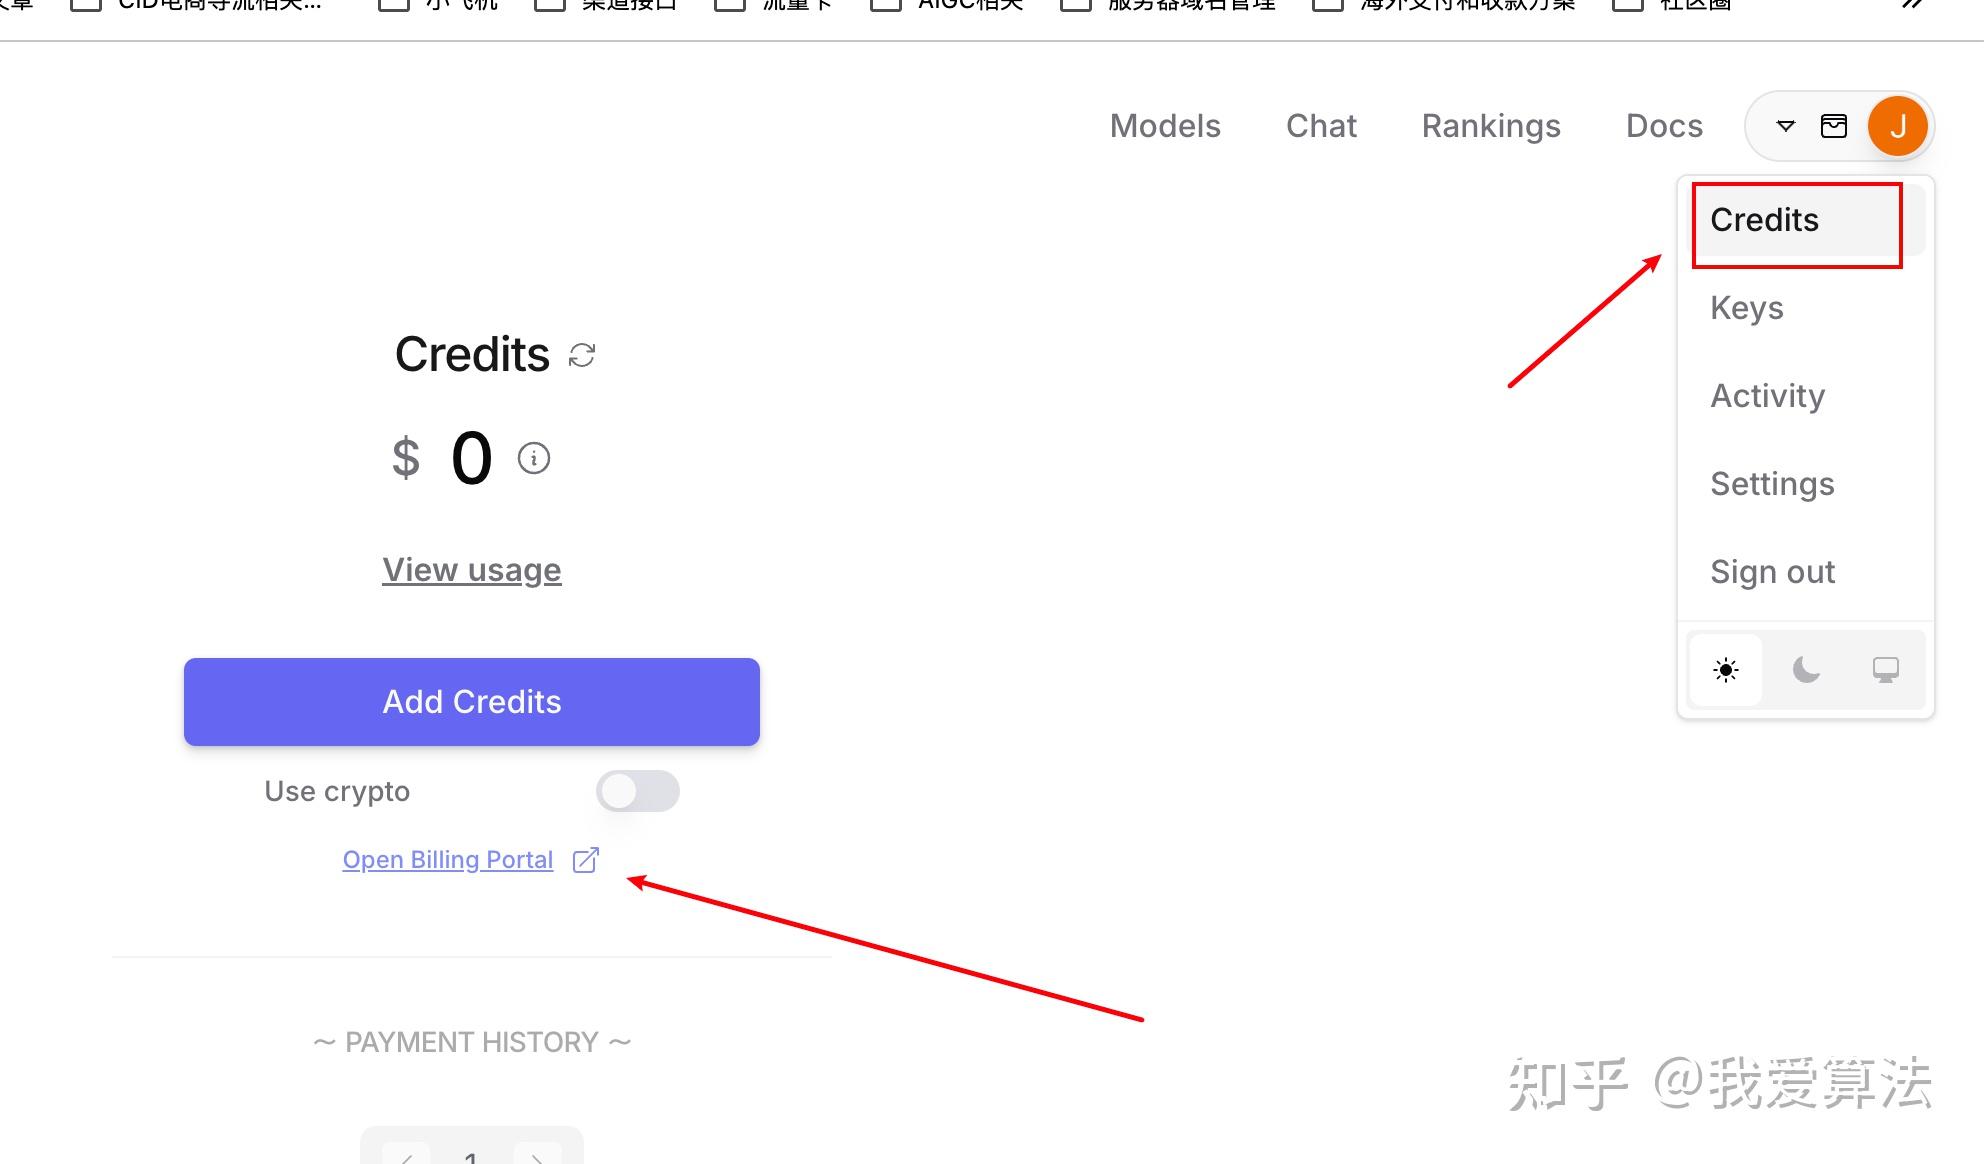Switch to light theme via the sun icon
Image resolution: width=1984 pixels, height=1164 pixels.
(1725, 670)
